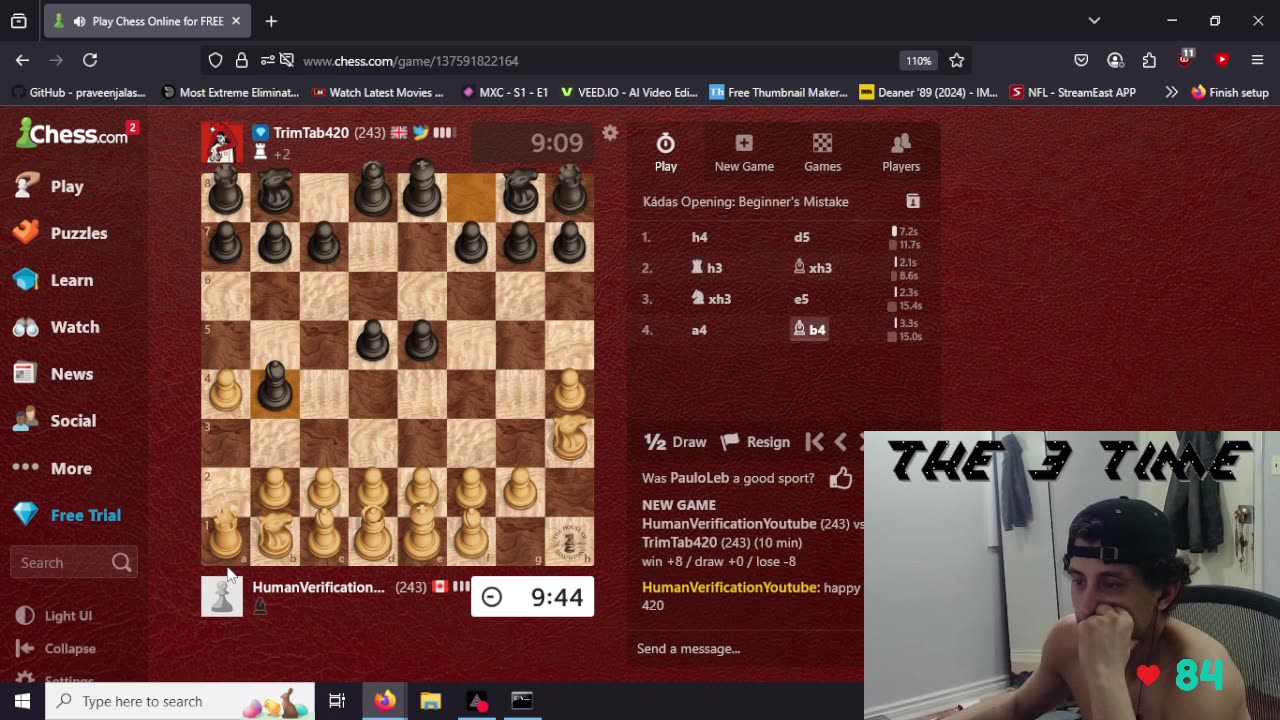The width and height of the screenshot is (1280, 720).
Task: Jump to first move arrow
Action: (814, 442)
